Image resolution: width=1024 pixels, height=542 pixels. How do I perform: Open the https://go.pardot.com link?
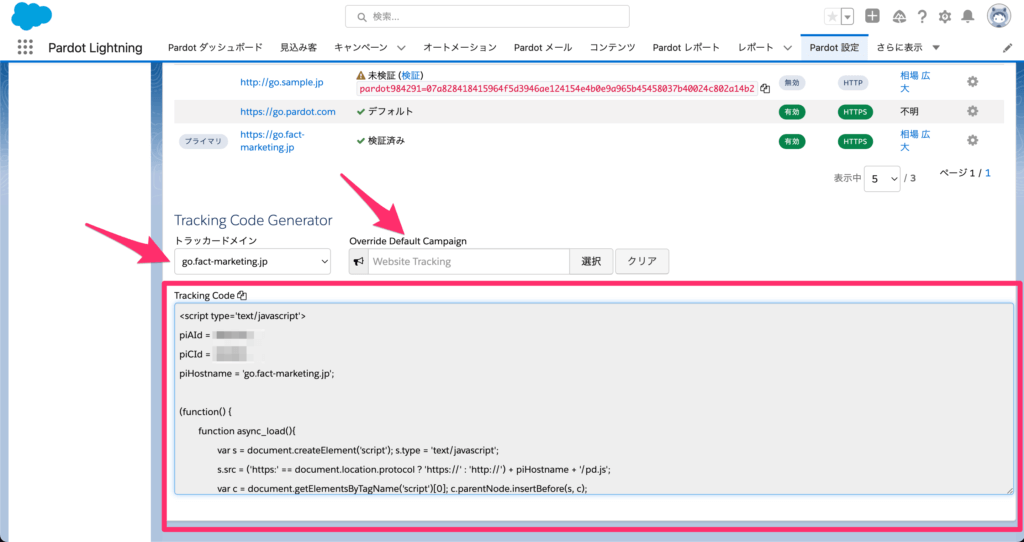point(288,112)
